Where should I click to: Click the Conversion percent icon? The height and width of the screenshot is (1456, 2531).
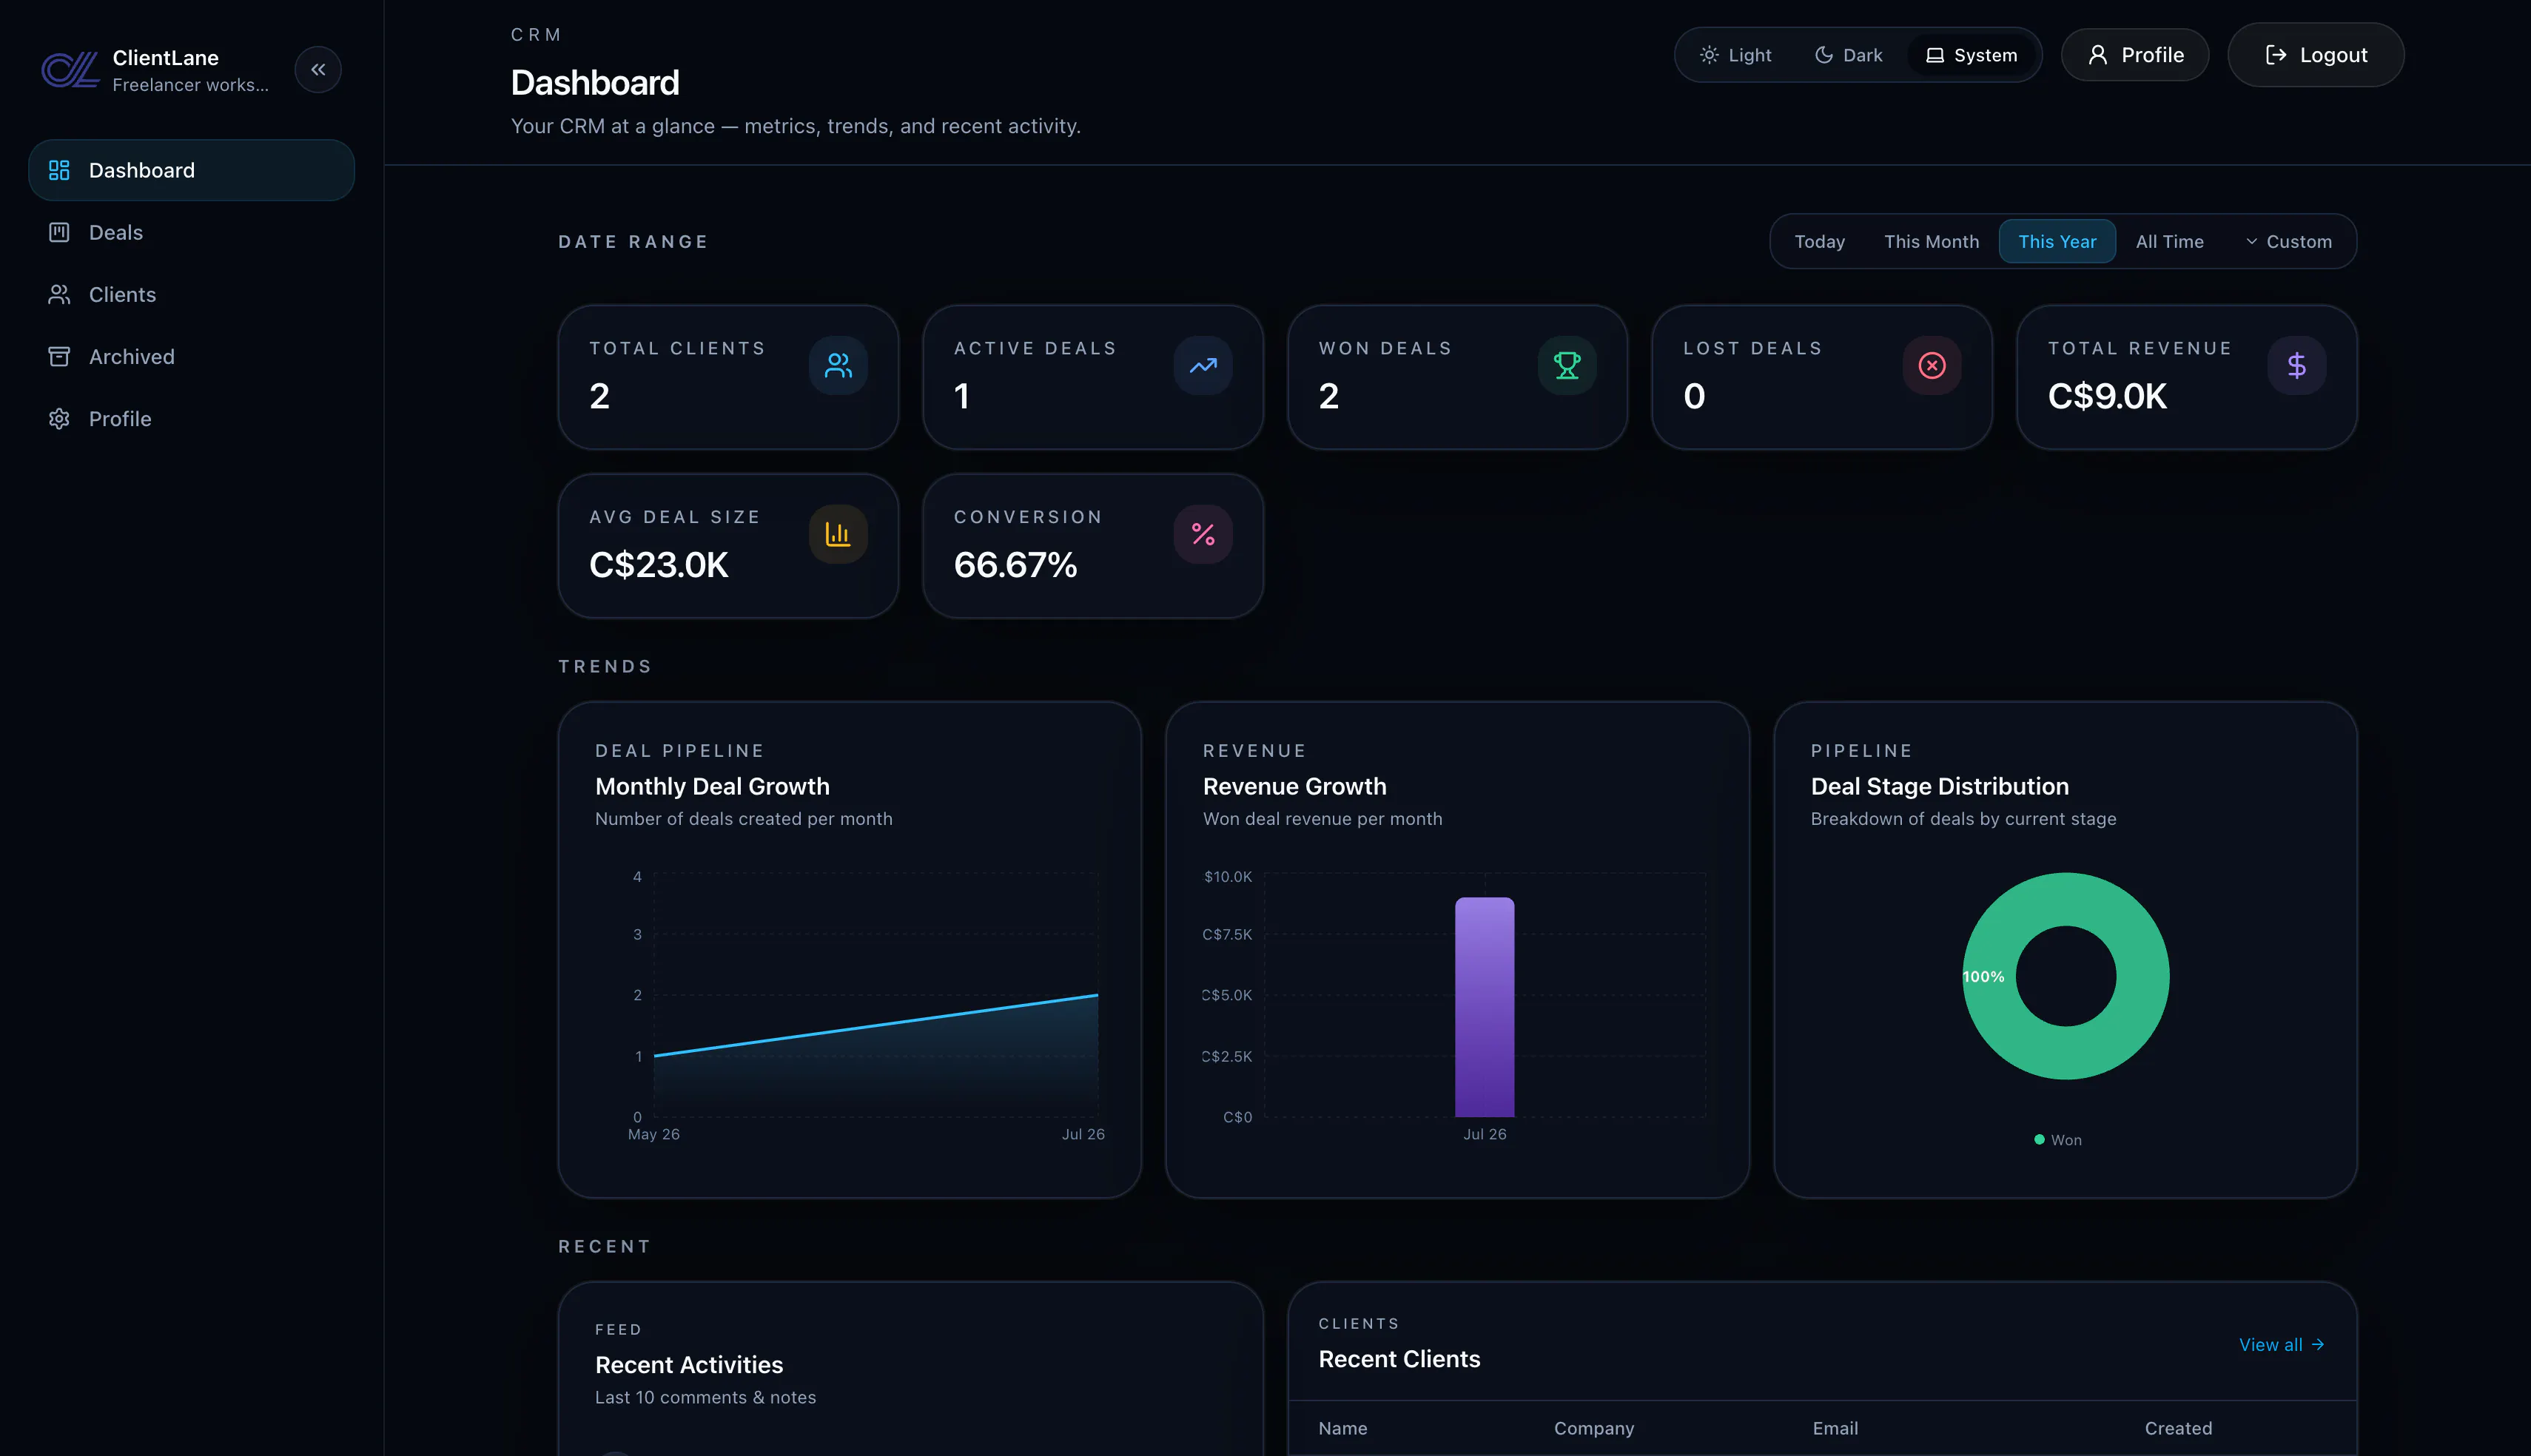coord(1203,534)
